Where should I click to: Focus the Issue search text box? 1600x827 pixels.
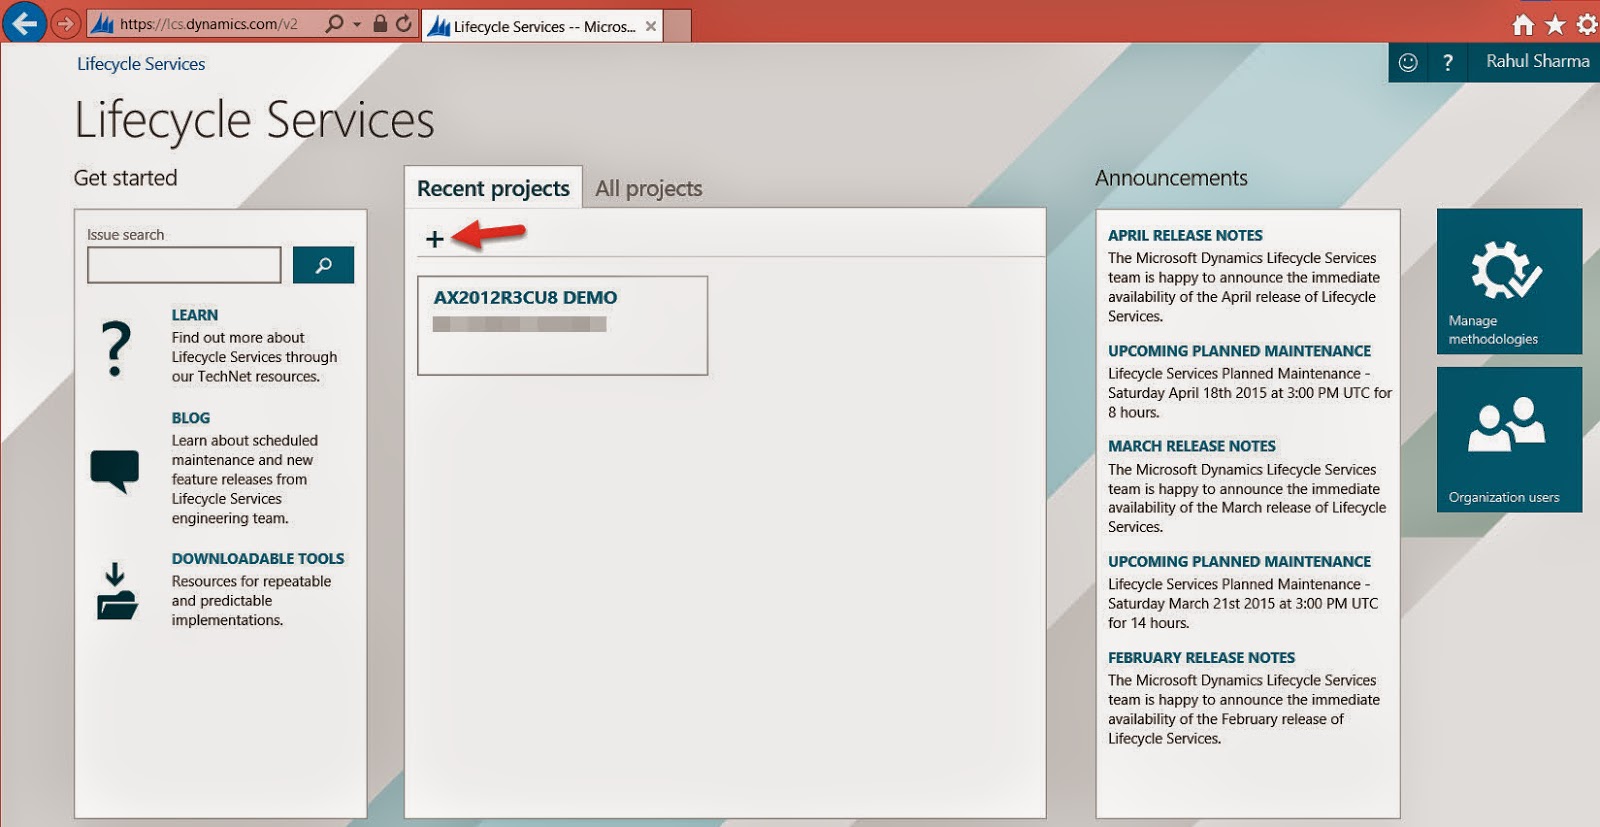184,265
